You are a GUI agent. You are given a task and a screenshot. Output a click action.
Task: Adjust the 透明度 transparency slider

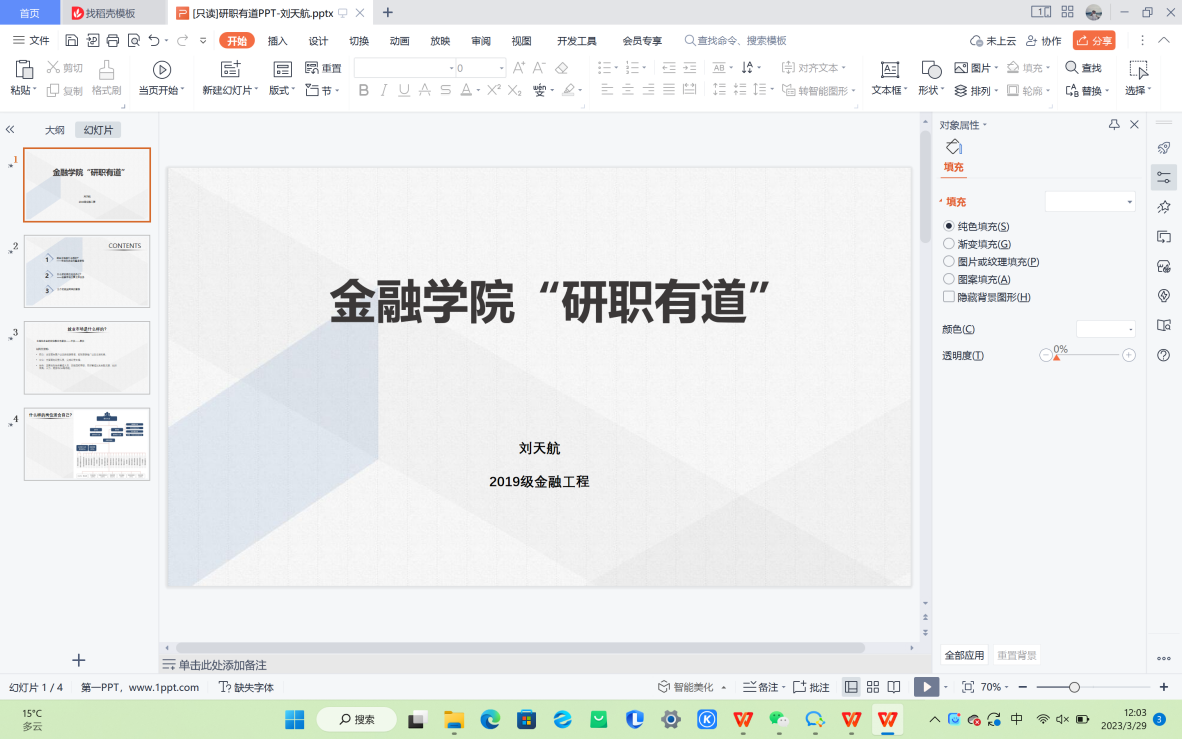point(1056,356)
